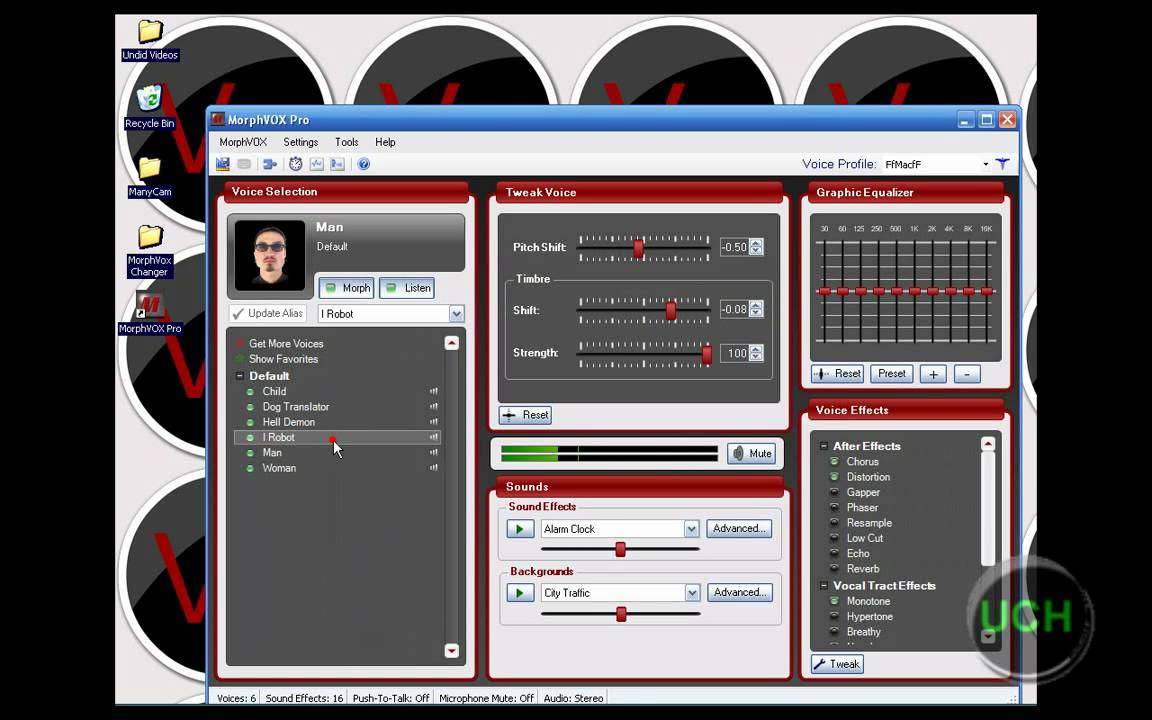Open the Undid Videos desktop folder
The height and width of the screenshot is (720, 1152).
click(x=150, y=40)
